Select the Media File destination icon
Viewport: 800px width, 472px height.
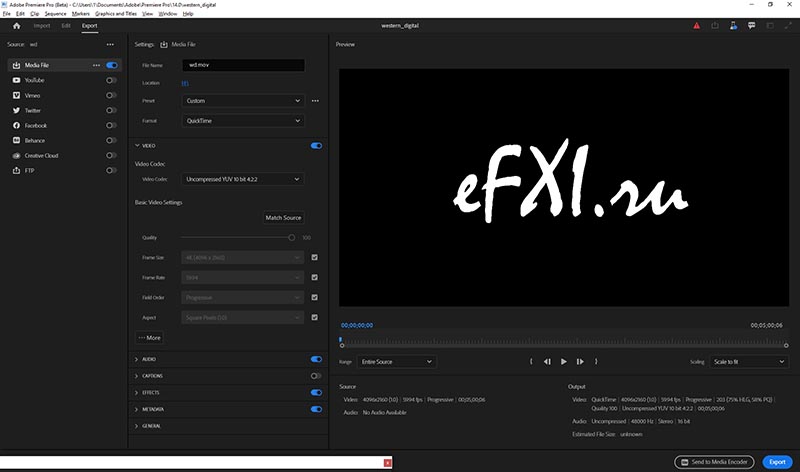point(16,65)
